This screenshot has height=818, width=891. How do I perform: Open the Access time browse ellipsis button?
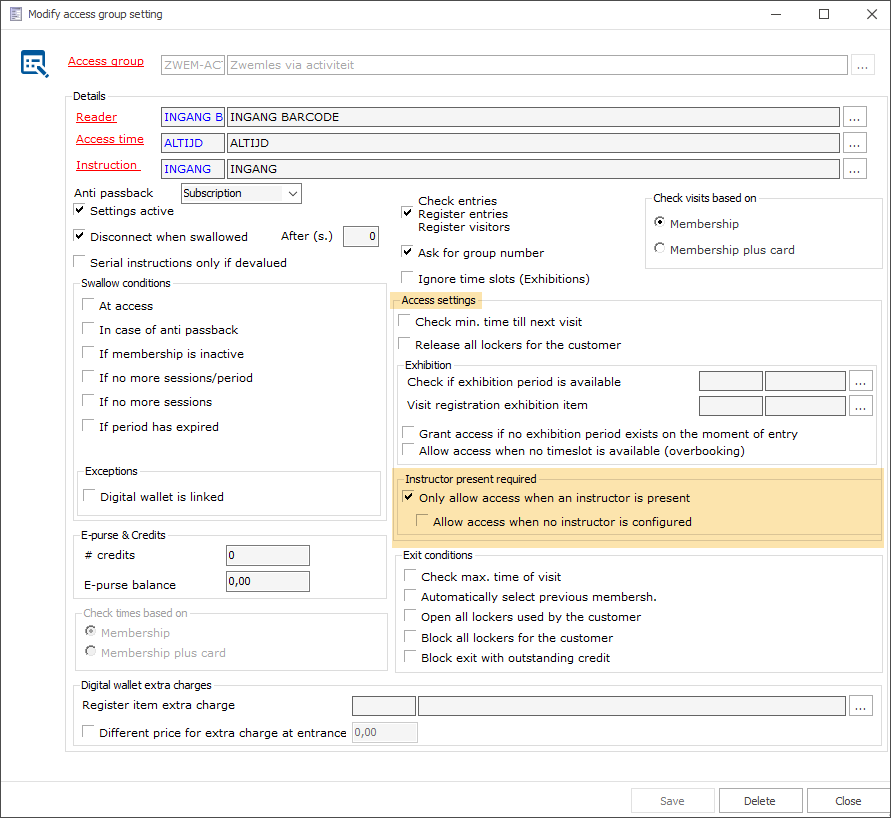click(855, 143)
